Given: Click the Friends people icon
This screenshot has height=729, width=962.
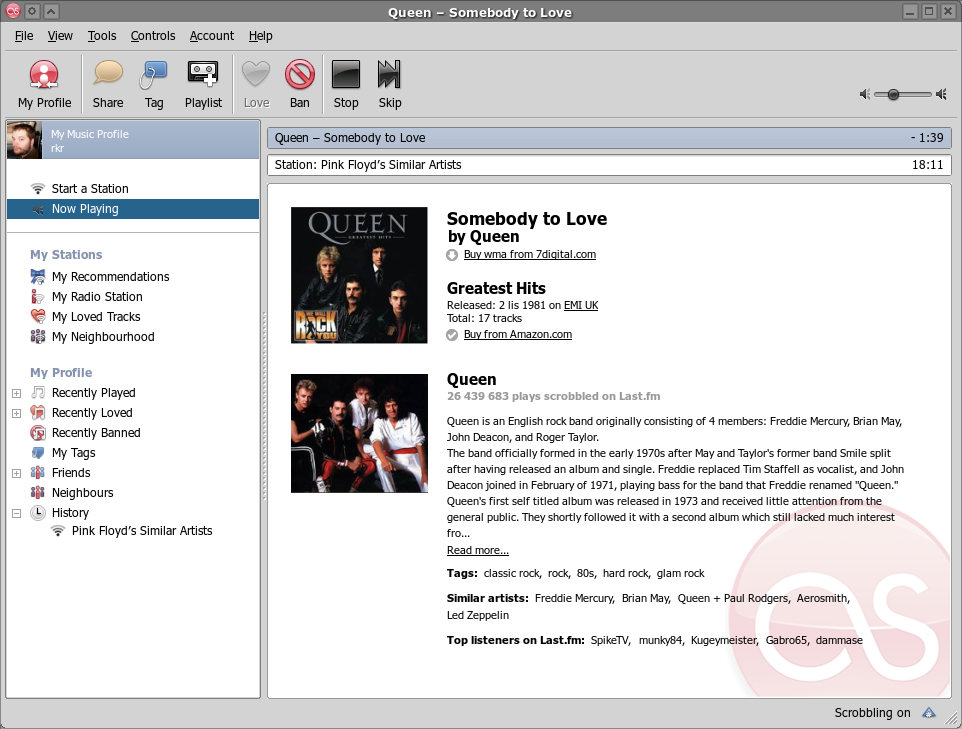Looking at the screenshot, I should (x=38, y=472).
